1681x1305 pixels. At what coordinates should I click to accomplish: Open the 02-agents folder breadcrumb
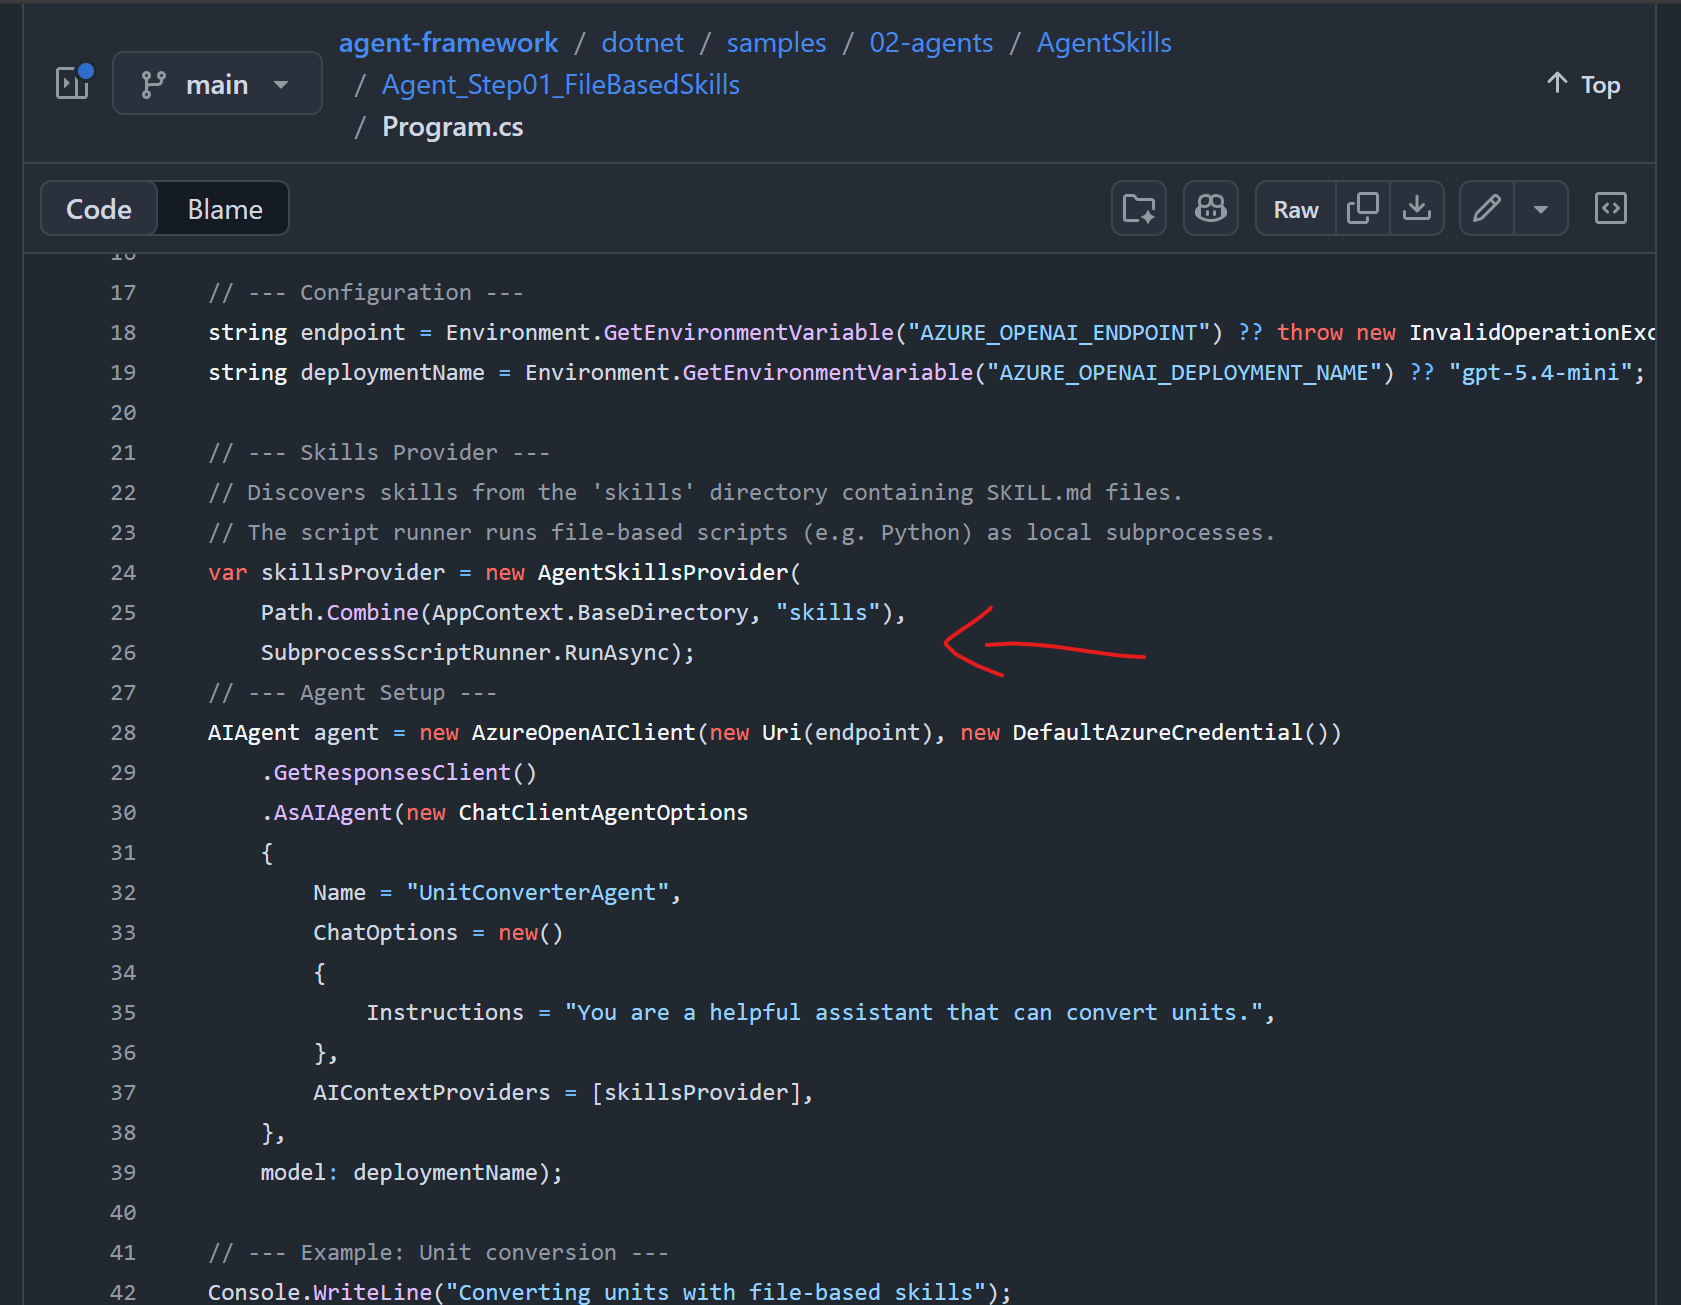[x=931, y=43]
